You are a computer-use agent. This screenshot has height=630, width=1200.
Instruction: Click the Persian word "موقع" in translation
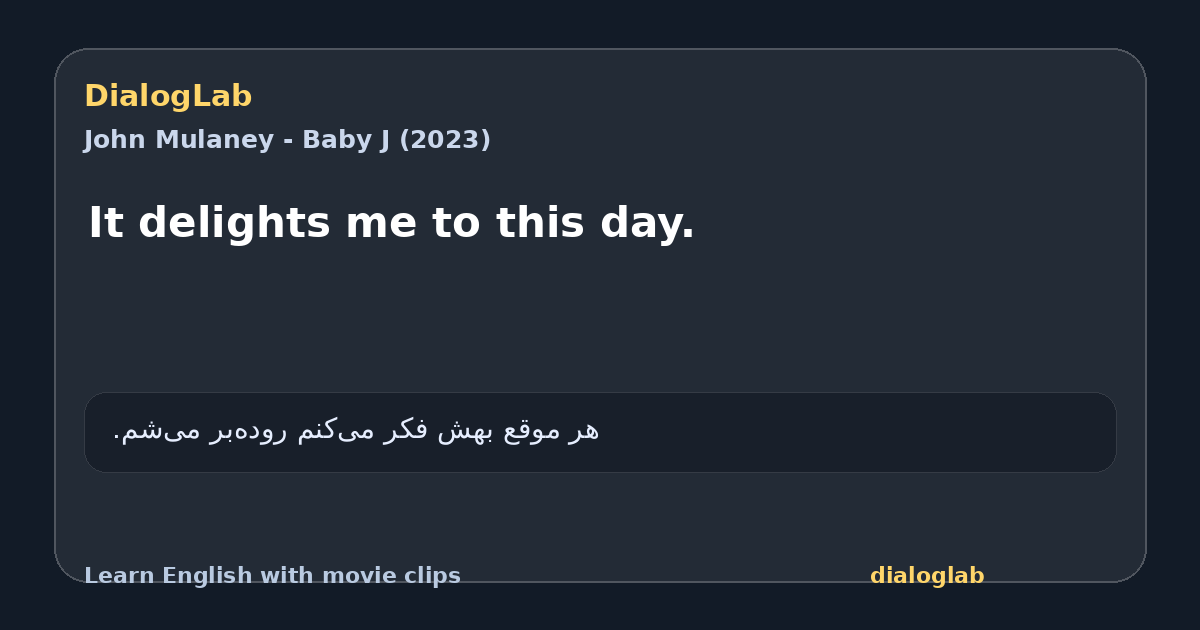point(533,431)
